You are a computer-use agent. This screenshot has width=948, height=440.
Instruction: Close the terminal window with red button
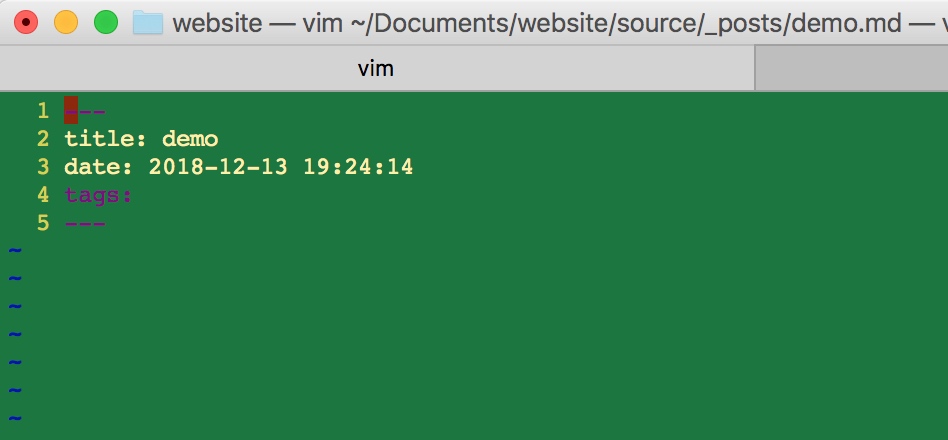(x=26, y=22)
